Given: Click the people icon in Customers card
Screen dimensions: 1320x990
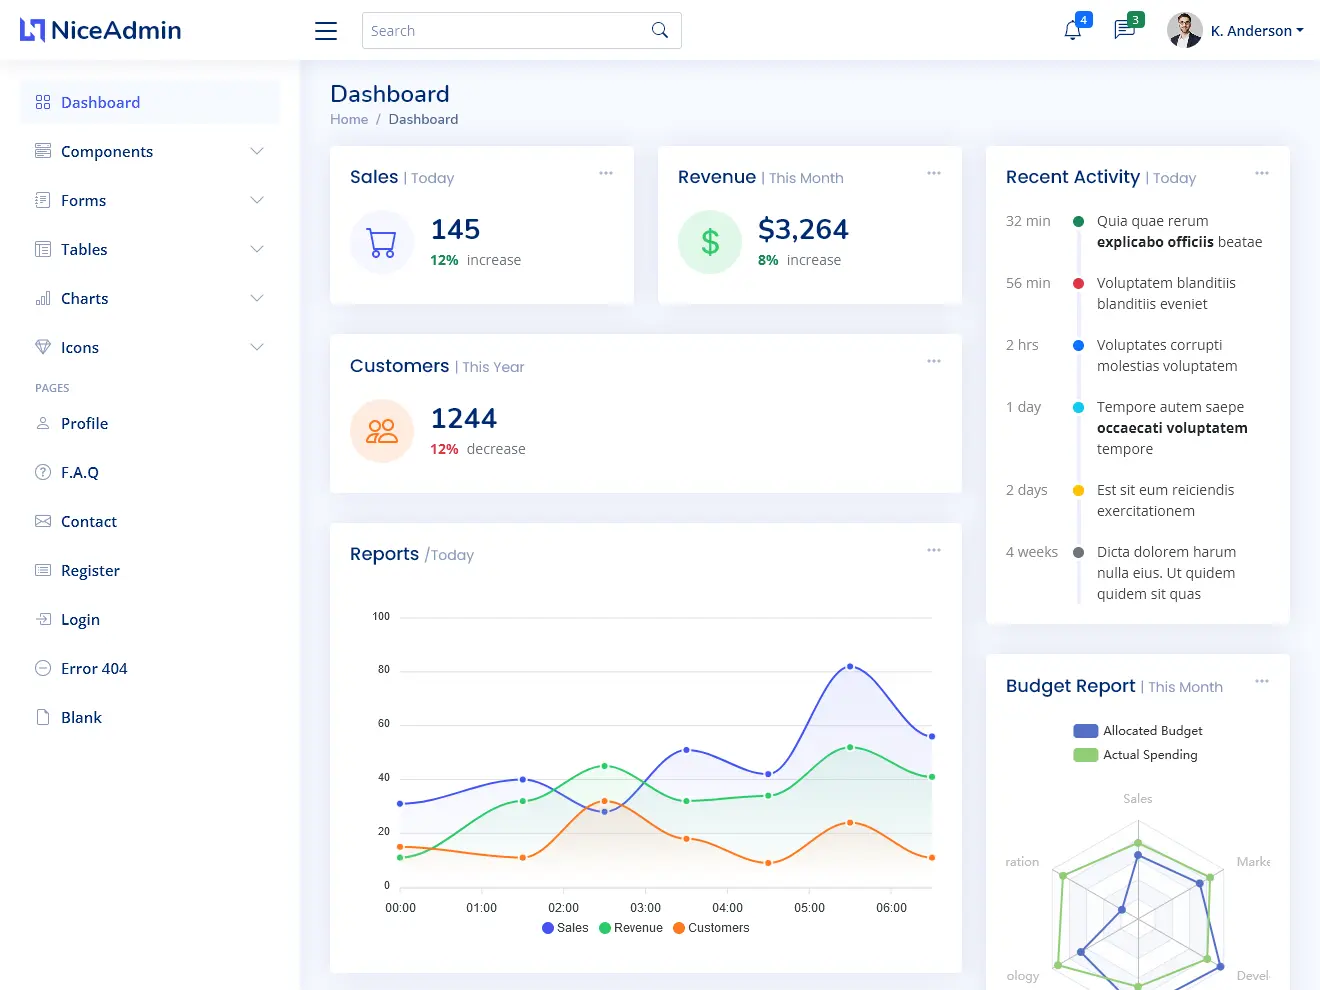Looking at the screenshot, I should [x=381, y=431].
